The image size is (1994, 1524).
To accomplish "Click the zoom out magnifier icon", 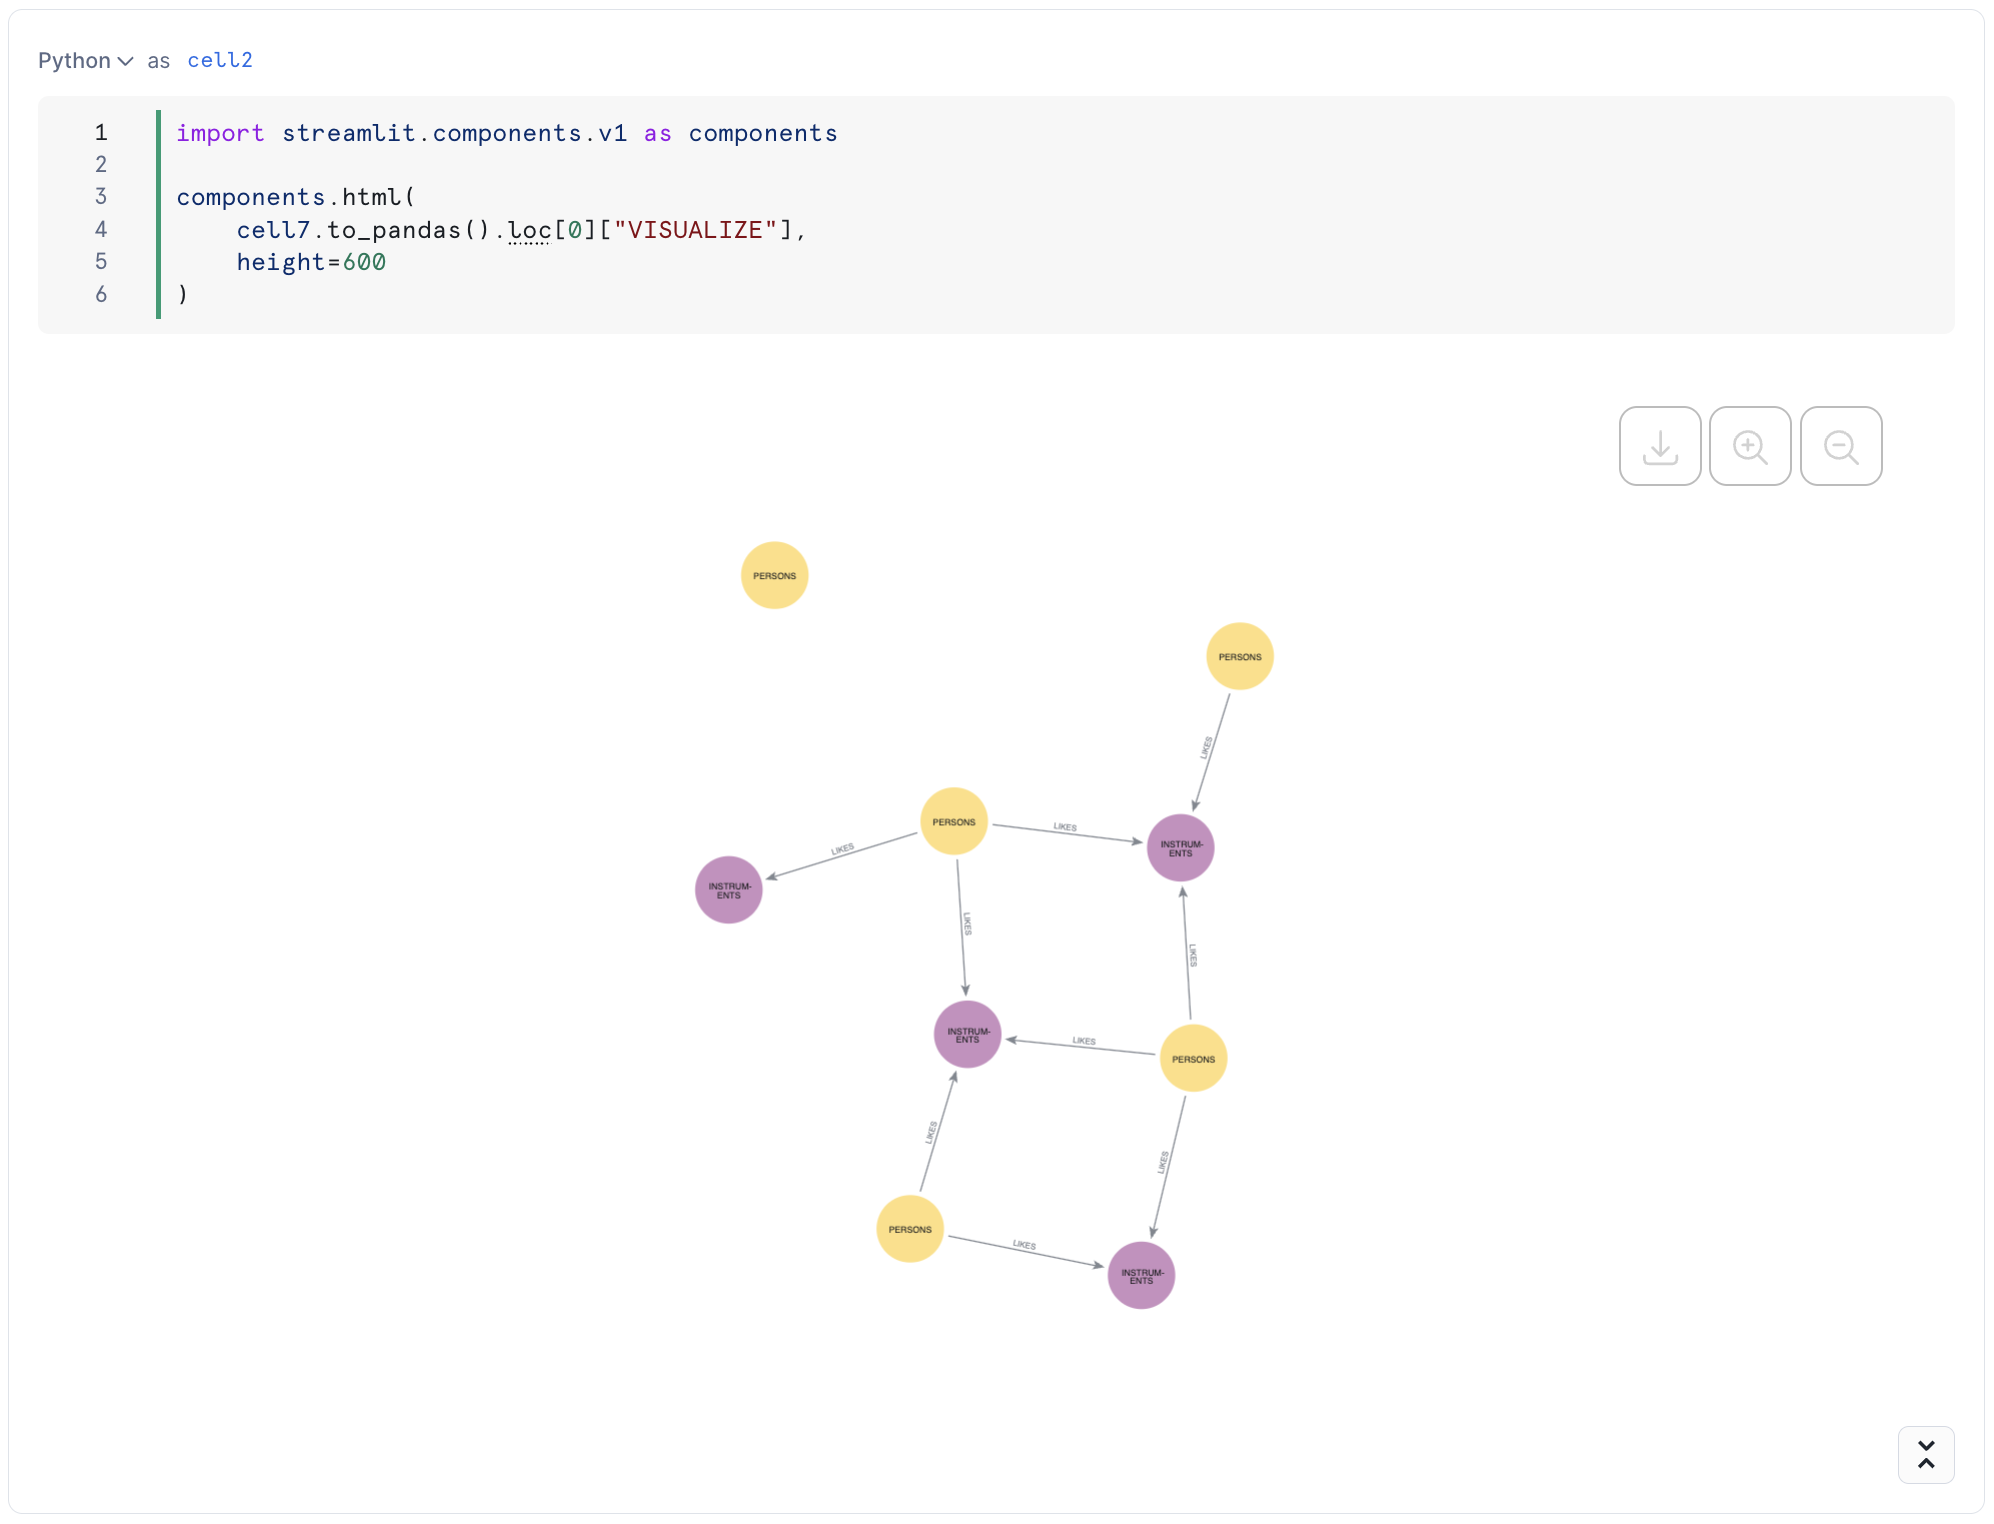I will point(1841,446).
